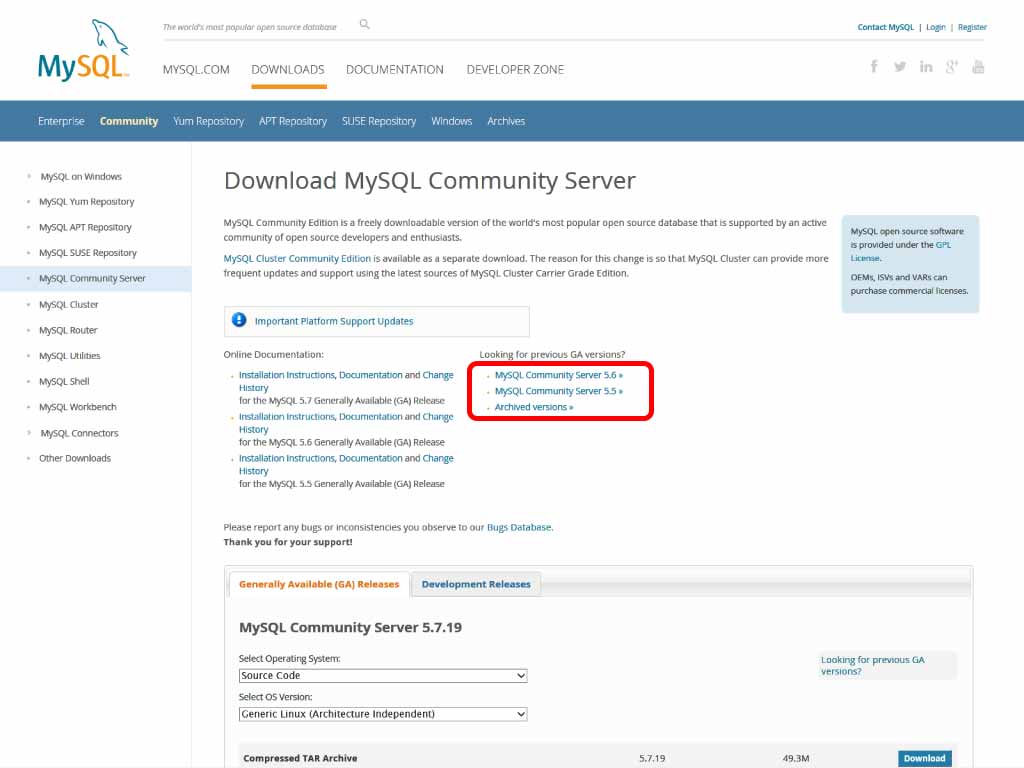
Task: Open the Select Operating System dropdown
Action: [383, 675]
